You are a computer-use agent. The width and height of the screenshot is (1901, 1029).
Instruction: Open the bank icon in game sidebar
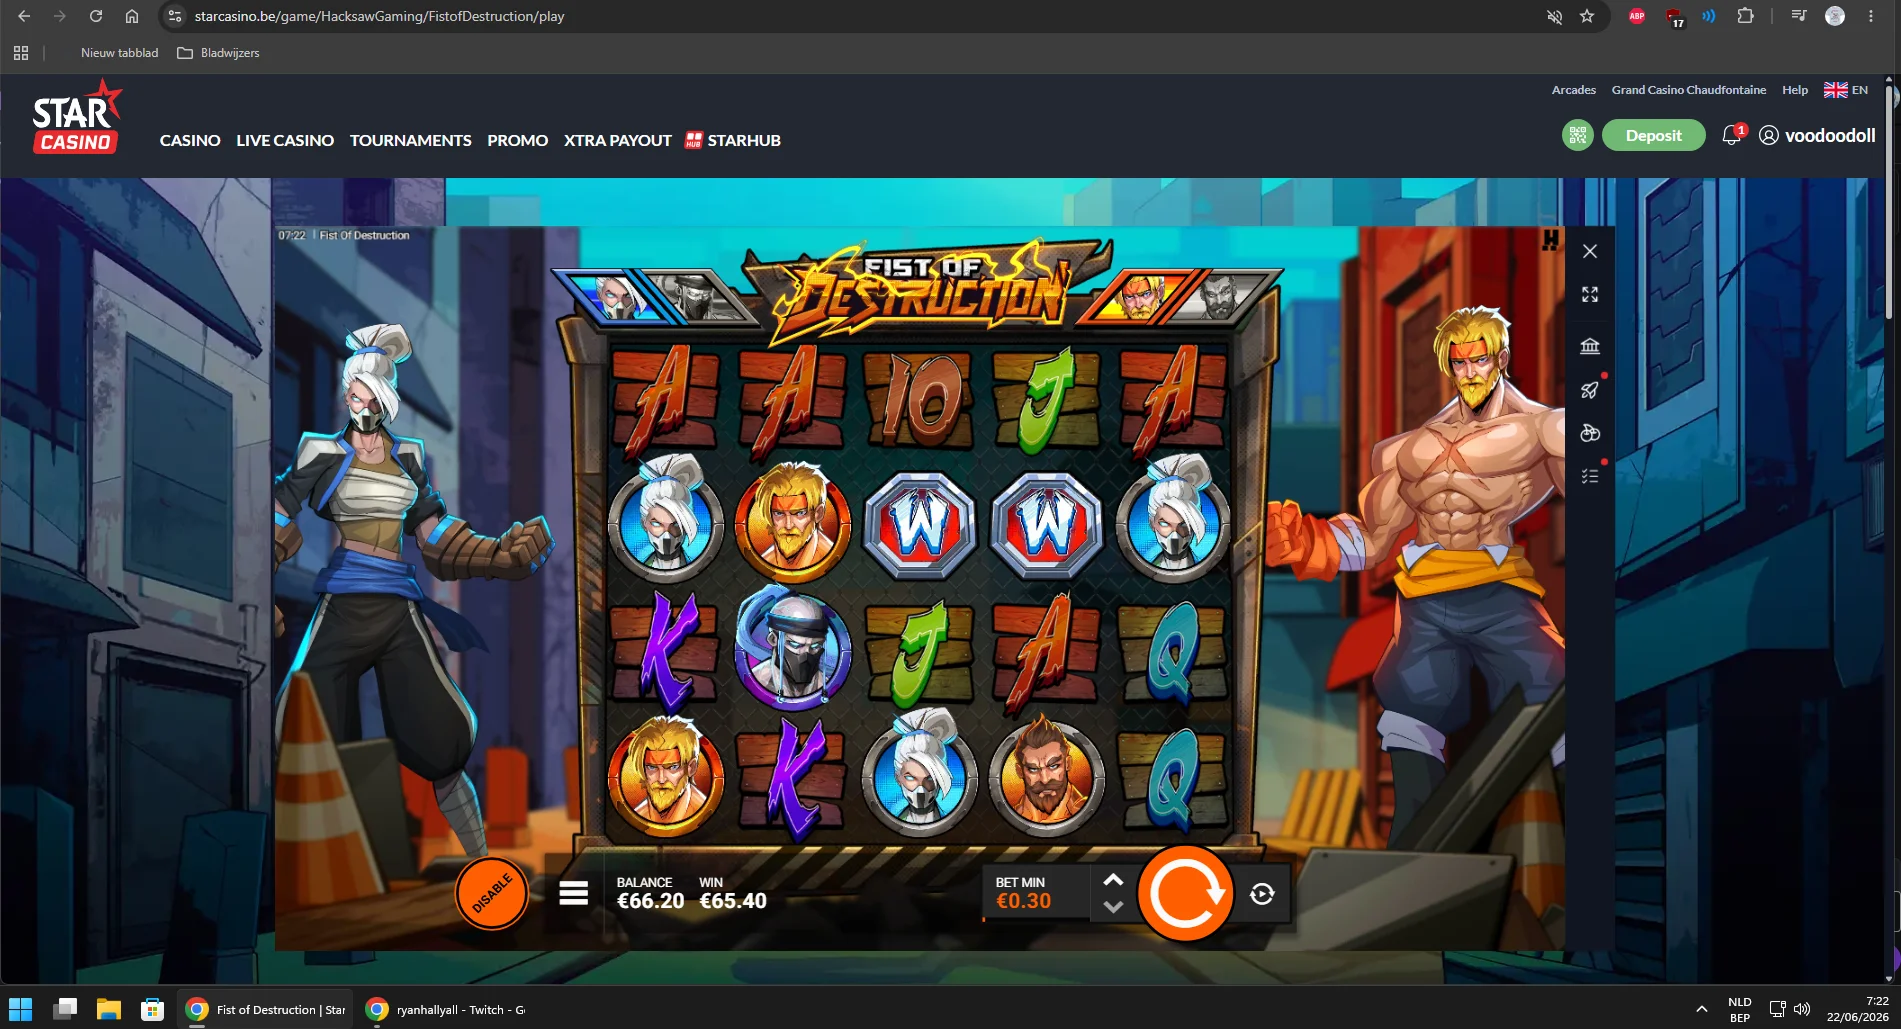(x=1590, y=346)
